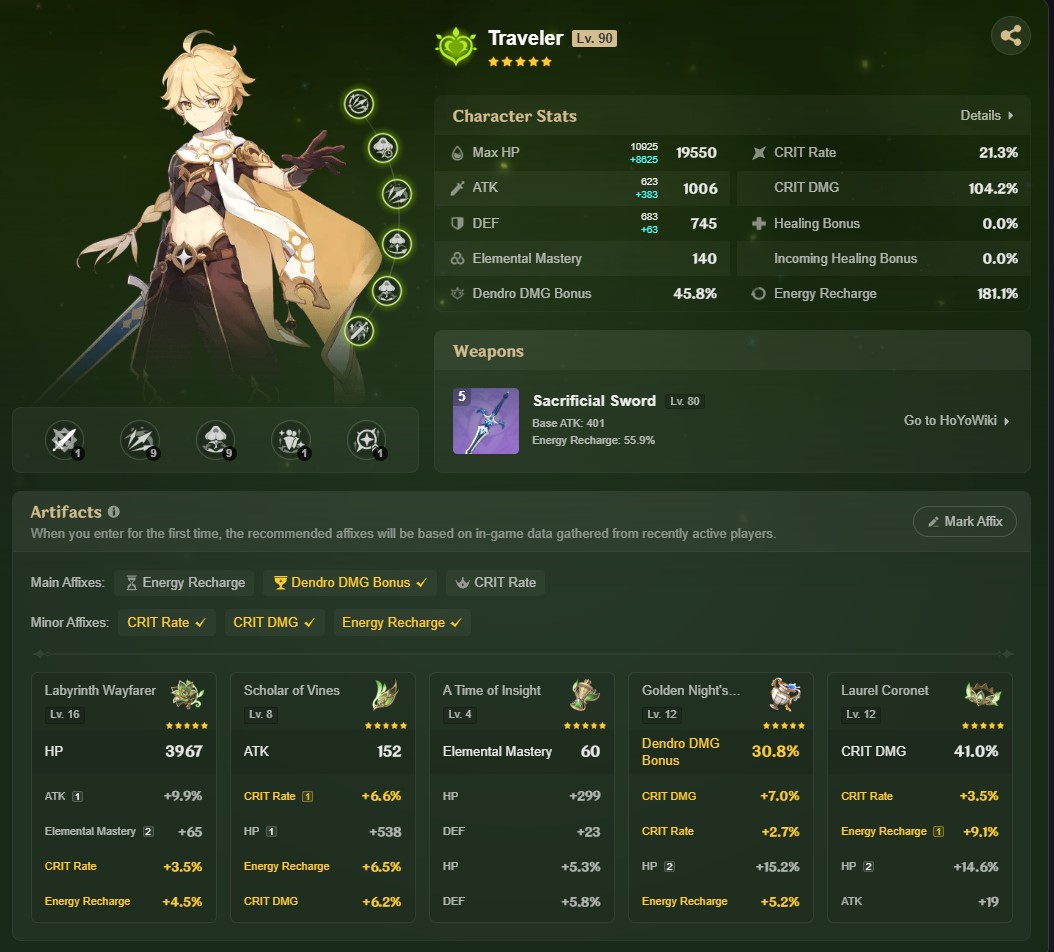Click the Max HP 19550 value

pyautogui.click(x=696, y=153)
